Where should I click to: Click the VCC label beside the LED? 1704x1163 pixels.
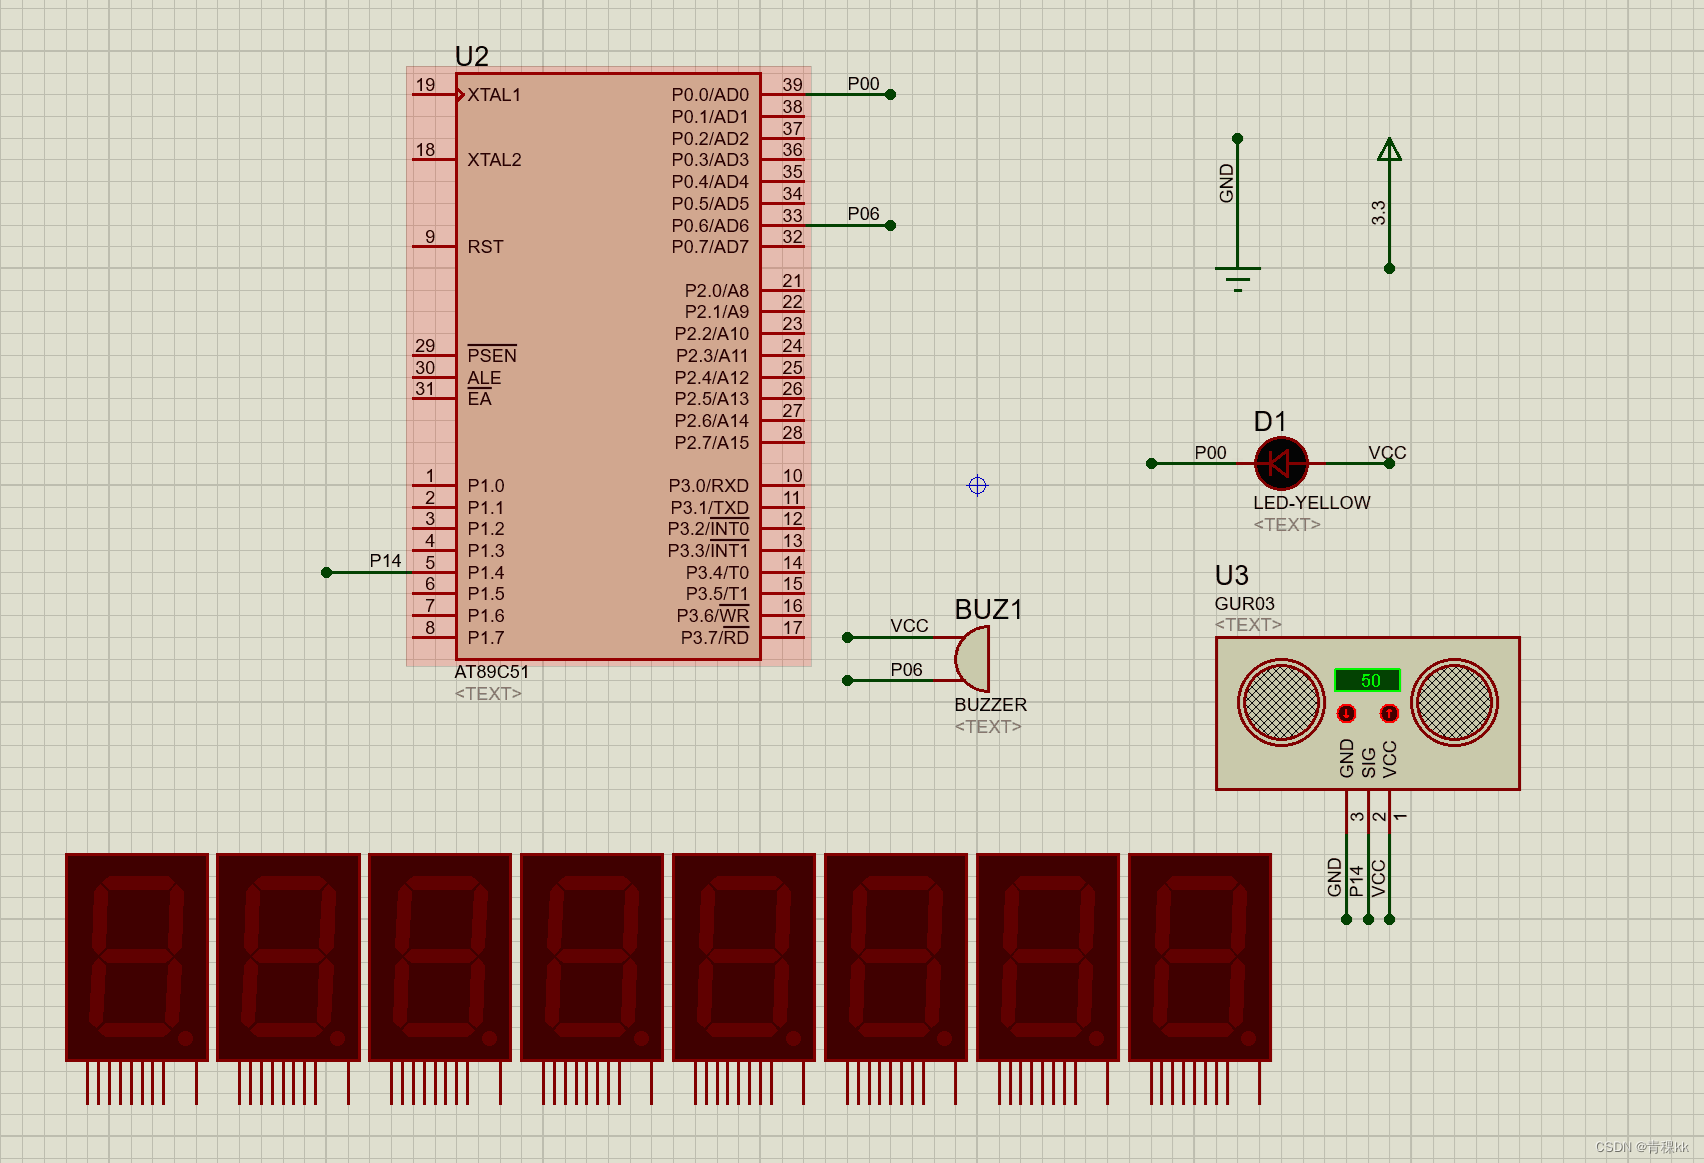coord(1387,453)
